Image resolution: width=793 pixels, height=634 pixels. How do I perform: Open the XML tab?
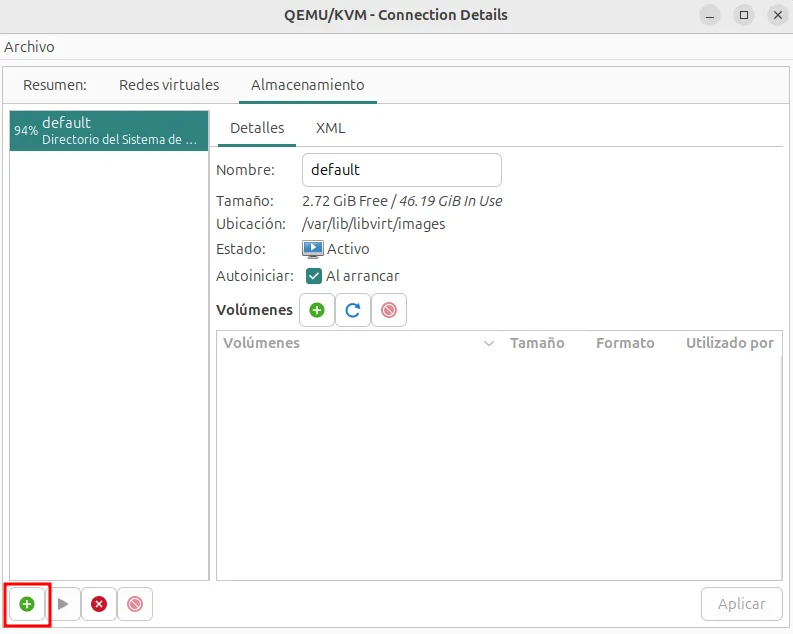pyautogui.click(x=330, y=128)
